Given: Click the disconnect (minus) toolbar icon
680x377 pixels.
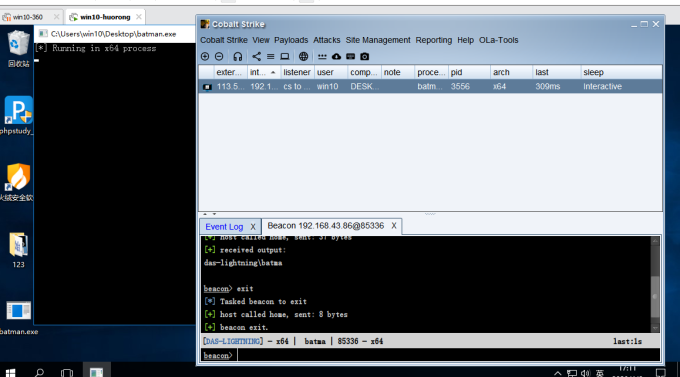Looking at the screenshot, I should point(219,56).
